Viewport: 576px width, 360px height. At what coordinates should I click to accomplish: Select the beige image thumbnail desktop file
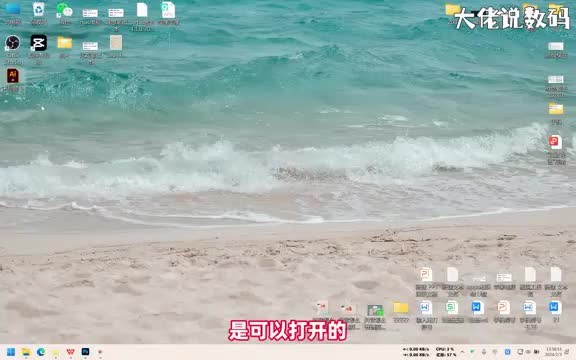pyautogui.click(x=116, y=43)
